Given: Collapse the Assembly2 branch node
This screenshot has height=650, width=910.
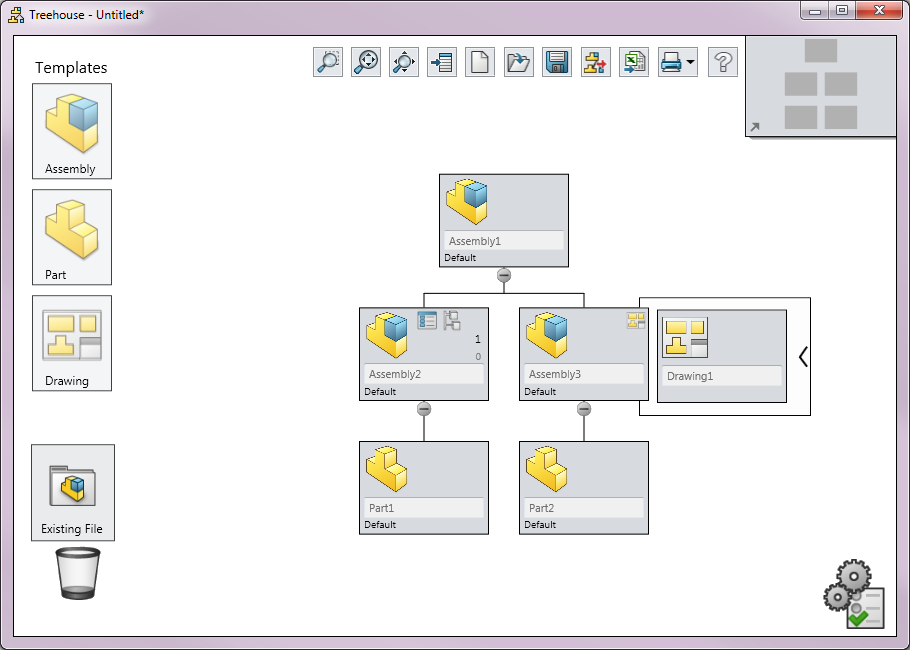Looking at the screenshot, I should point(424,409).
